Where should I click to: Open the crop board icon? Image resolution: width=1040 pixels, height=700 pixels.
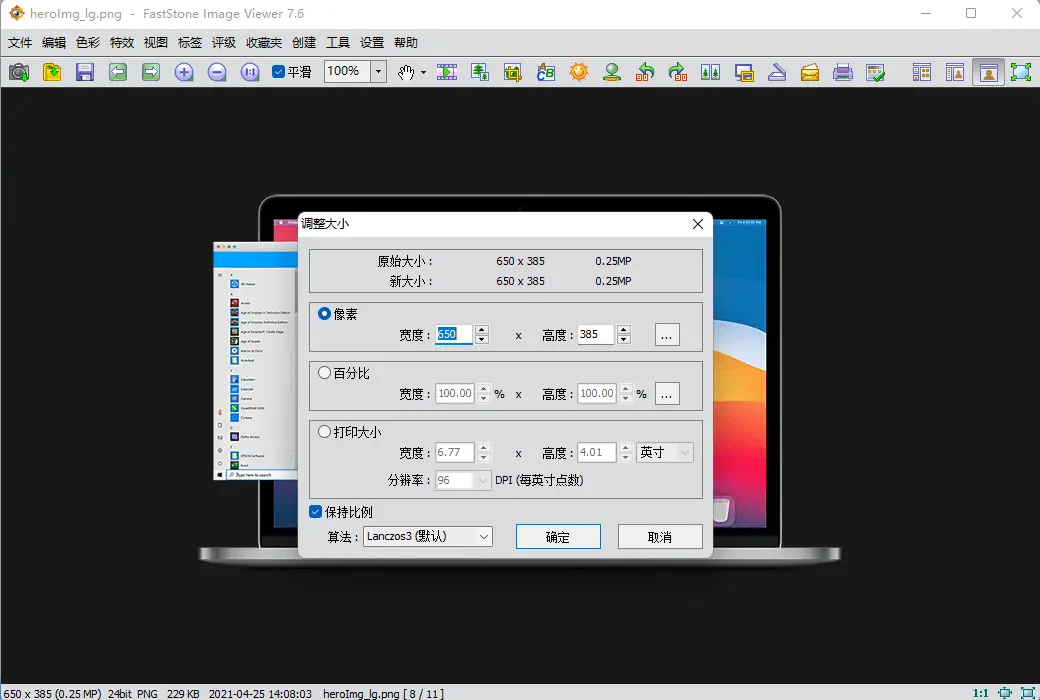513,72
